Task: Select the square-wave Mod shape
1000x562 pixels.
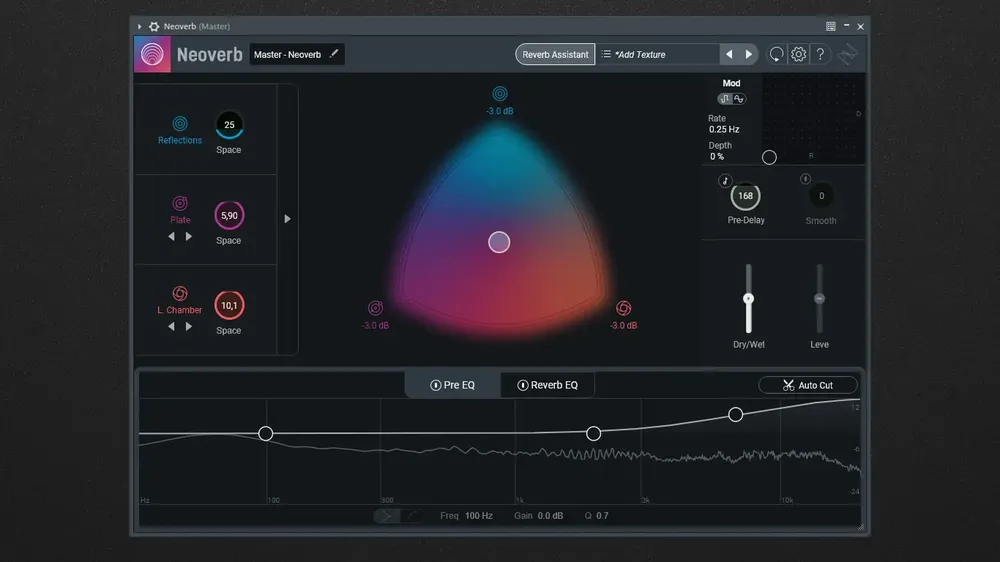Action: 724,99
